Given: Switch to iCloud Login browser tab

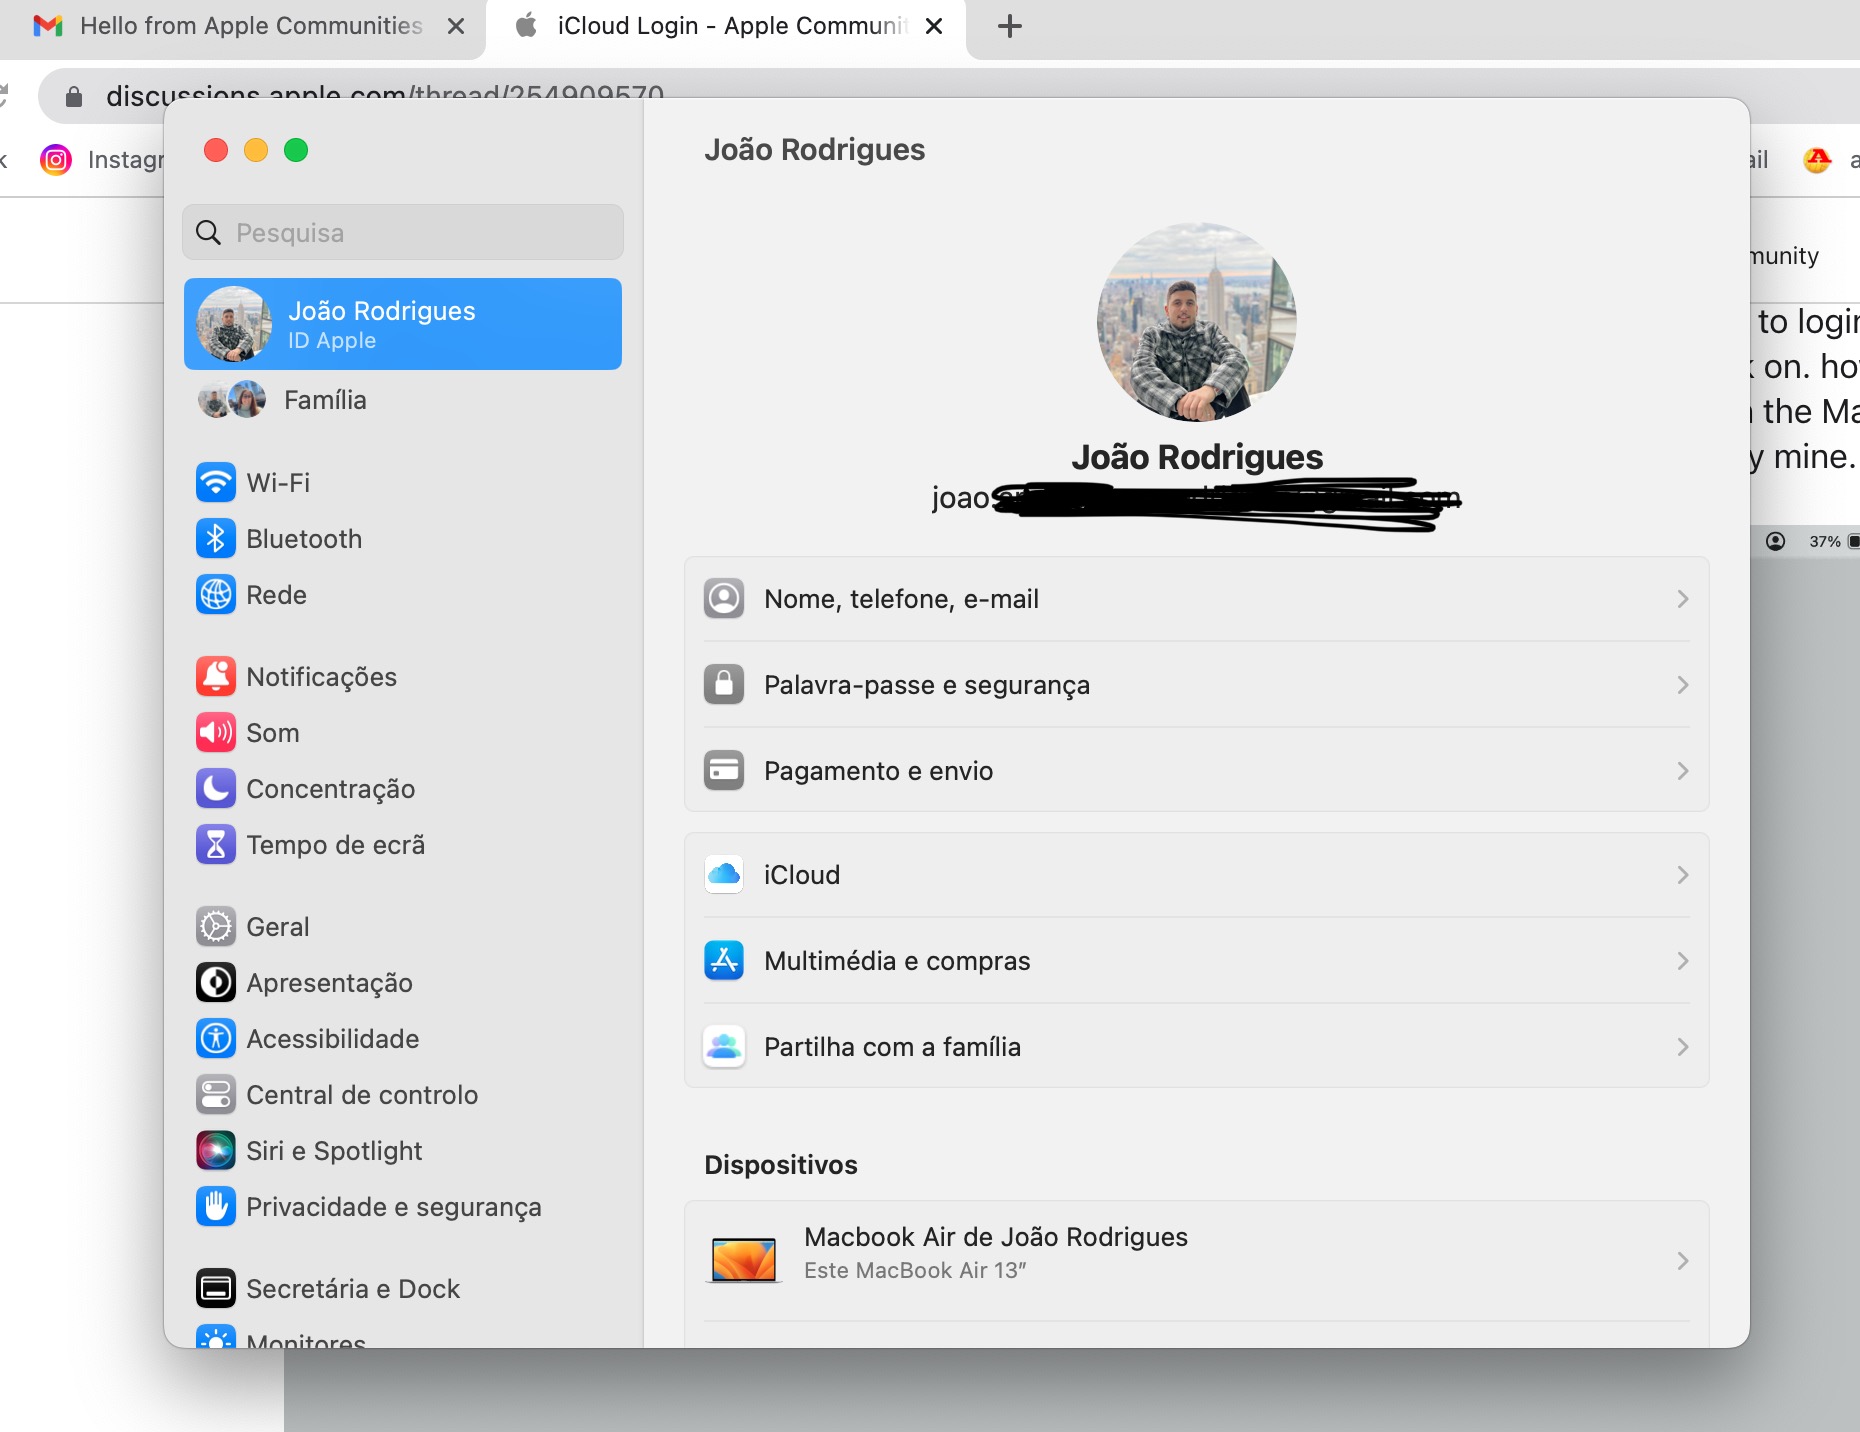Looking at the screenshot, I should pos(726,27).
